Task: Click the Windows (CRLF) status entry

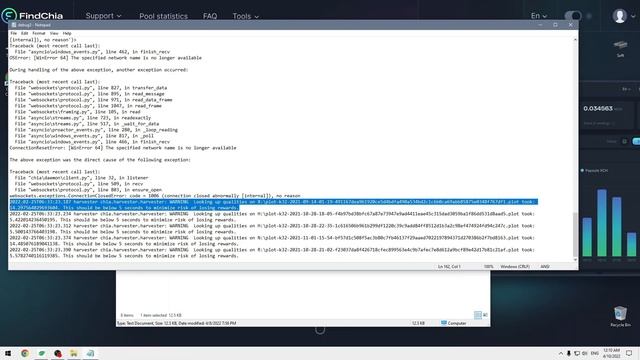Action: coord(515,267)
